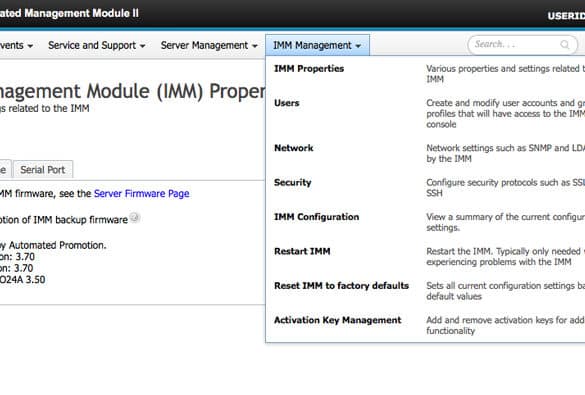This screenshot has height=395, width=585.
Task: Click the Automated Promotion status text
Action: point(53,245)
